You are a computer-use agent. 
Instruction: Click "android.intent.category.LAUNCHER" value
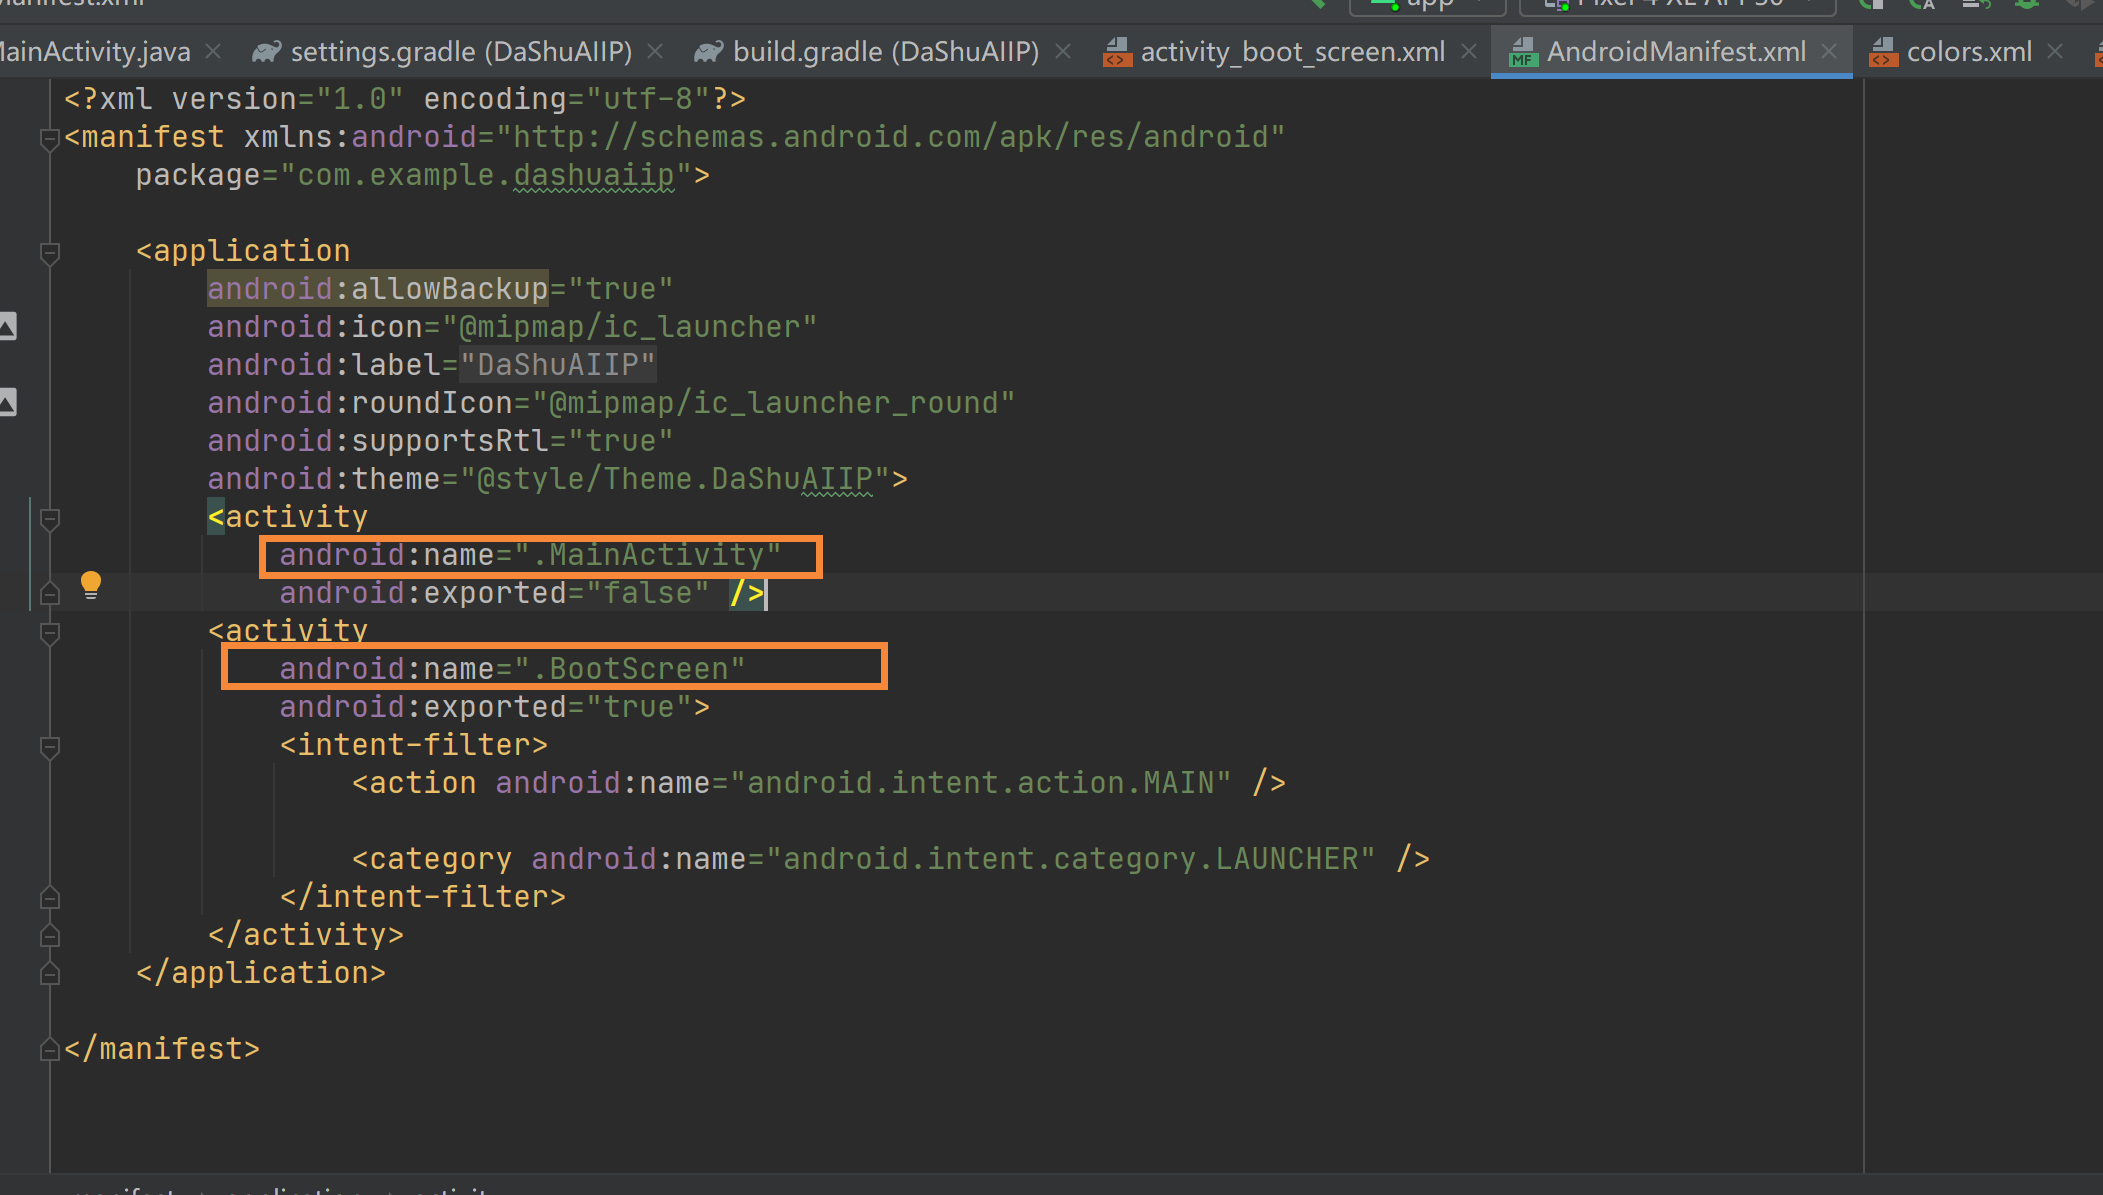click(1071, 859)
